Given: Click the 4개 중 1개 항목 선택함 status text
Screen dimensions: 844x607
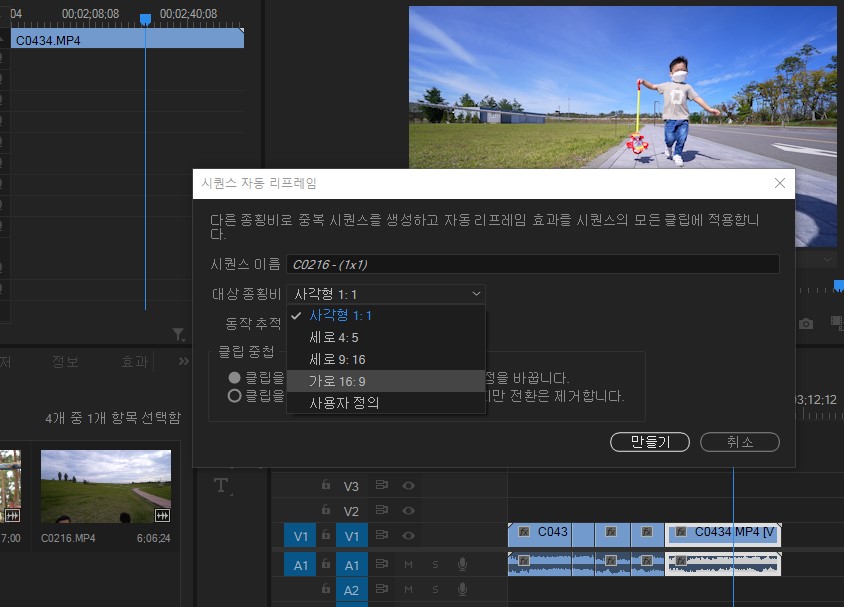Looking at the screenshot, I should pos(113,418).
